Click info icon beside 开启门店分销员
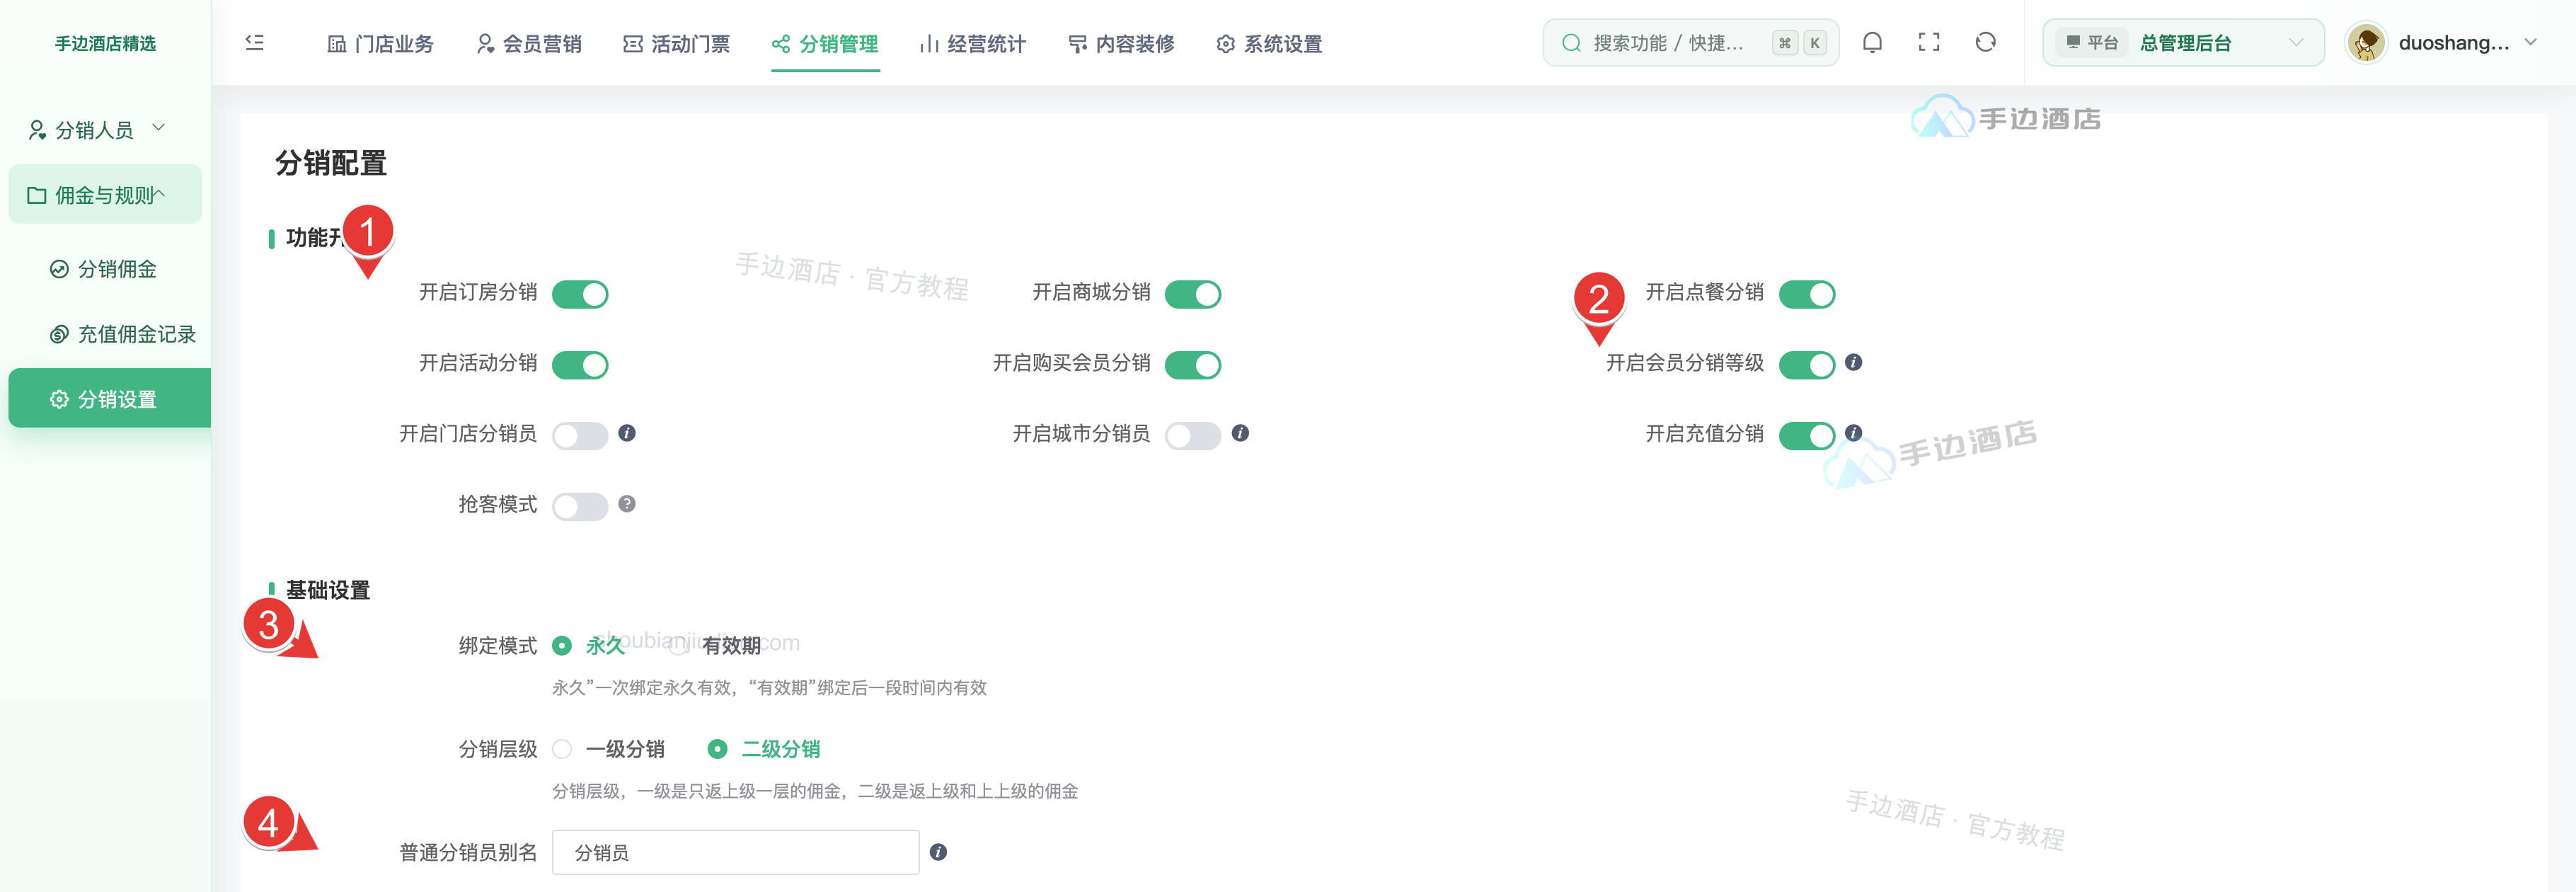 coord(627,433)
